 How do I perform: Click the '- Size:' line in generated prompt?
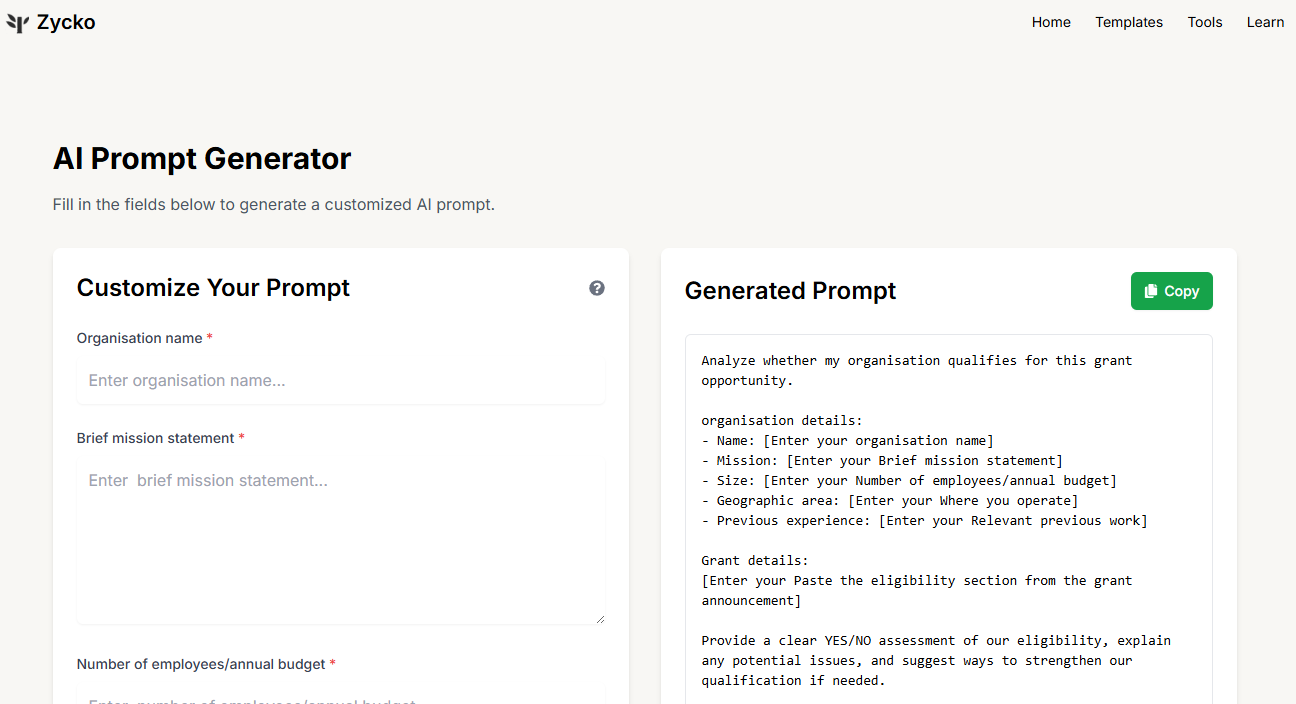coord(909,481)
